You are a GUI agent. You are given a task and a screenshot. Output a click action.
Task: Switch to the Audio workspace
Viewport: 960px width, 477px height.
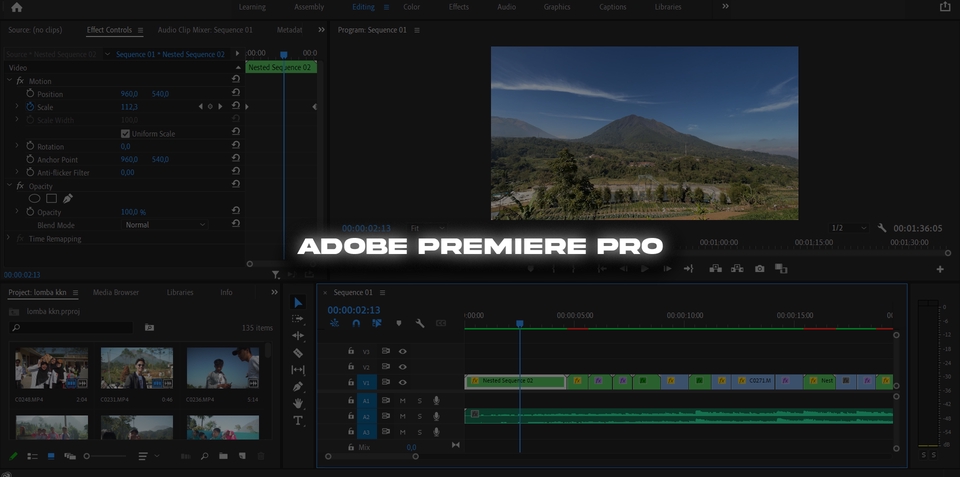coord(506,7)
